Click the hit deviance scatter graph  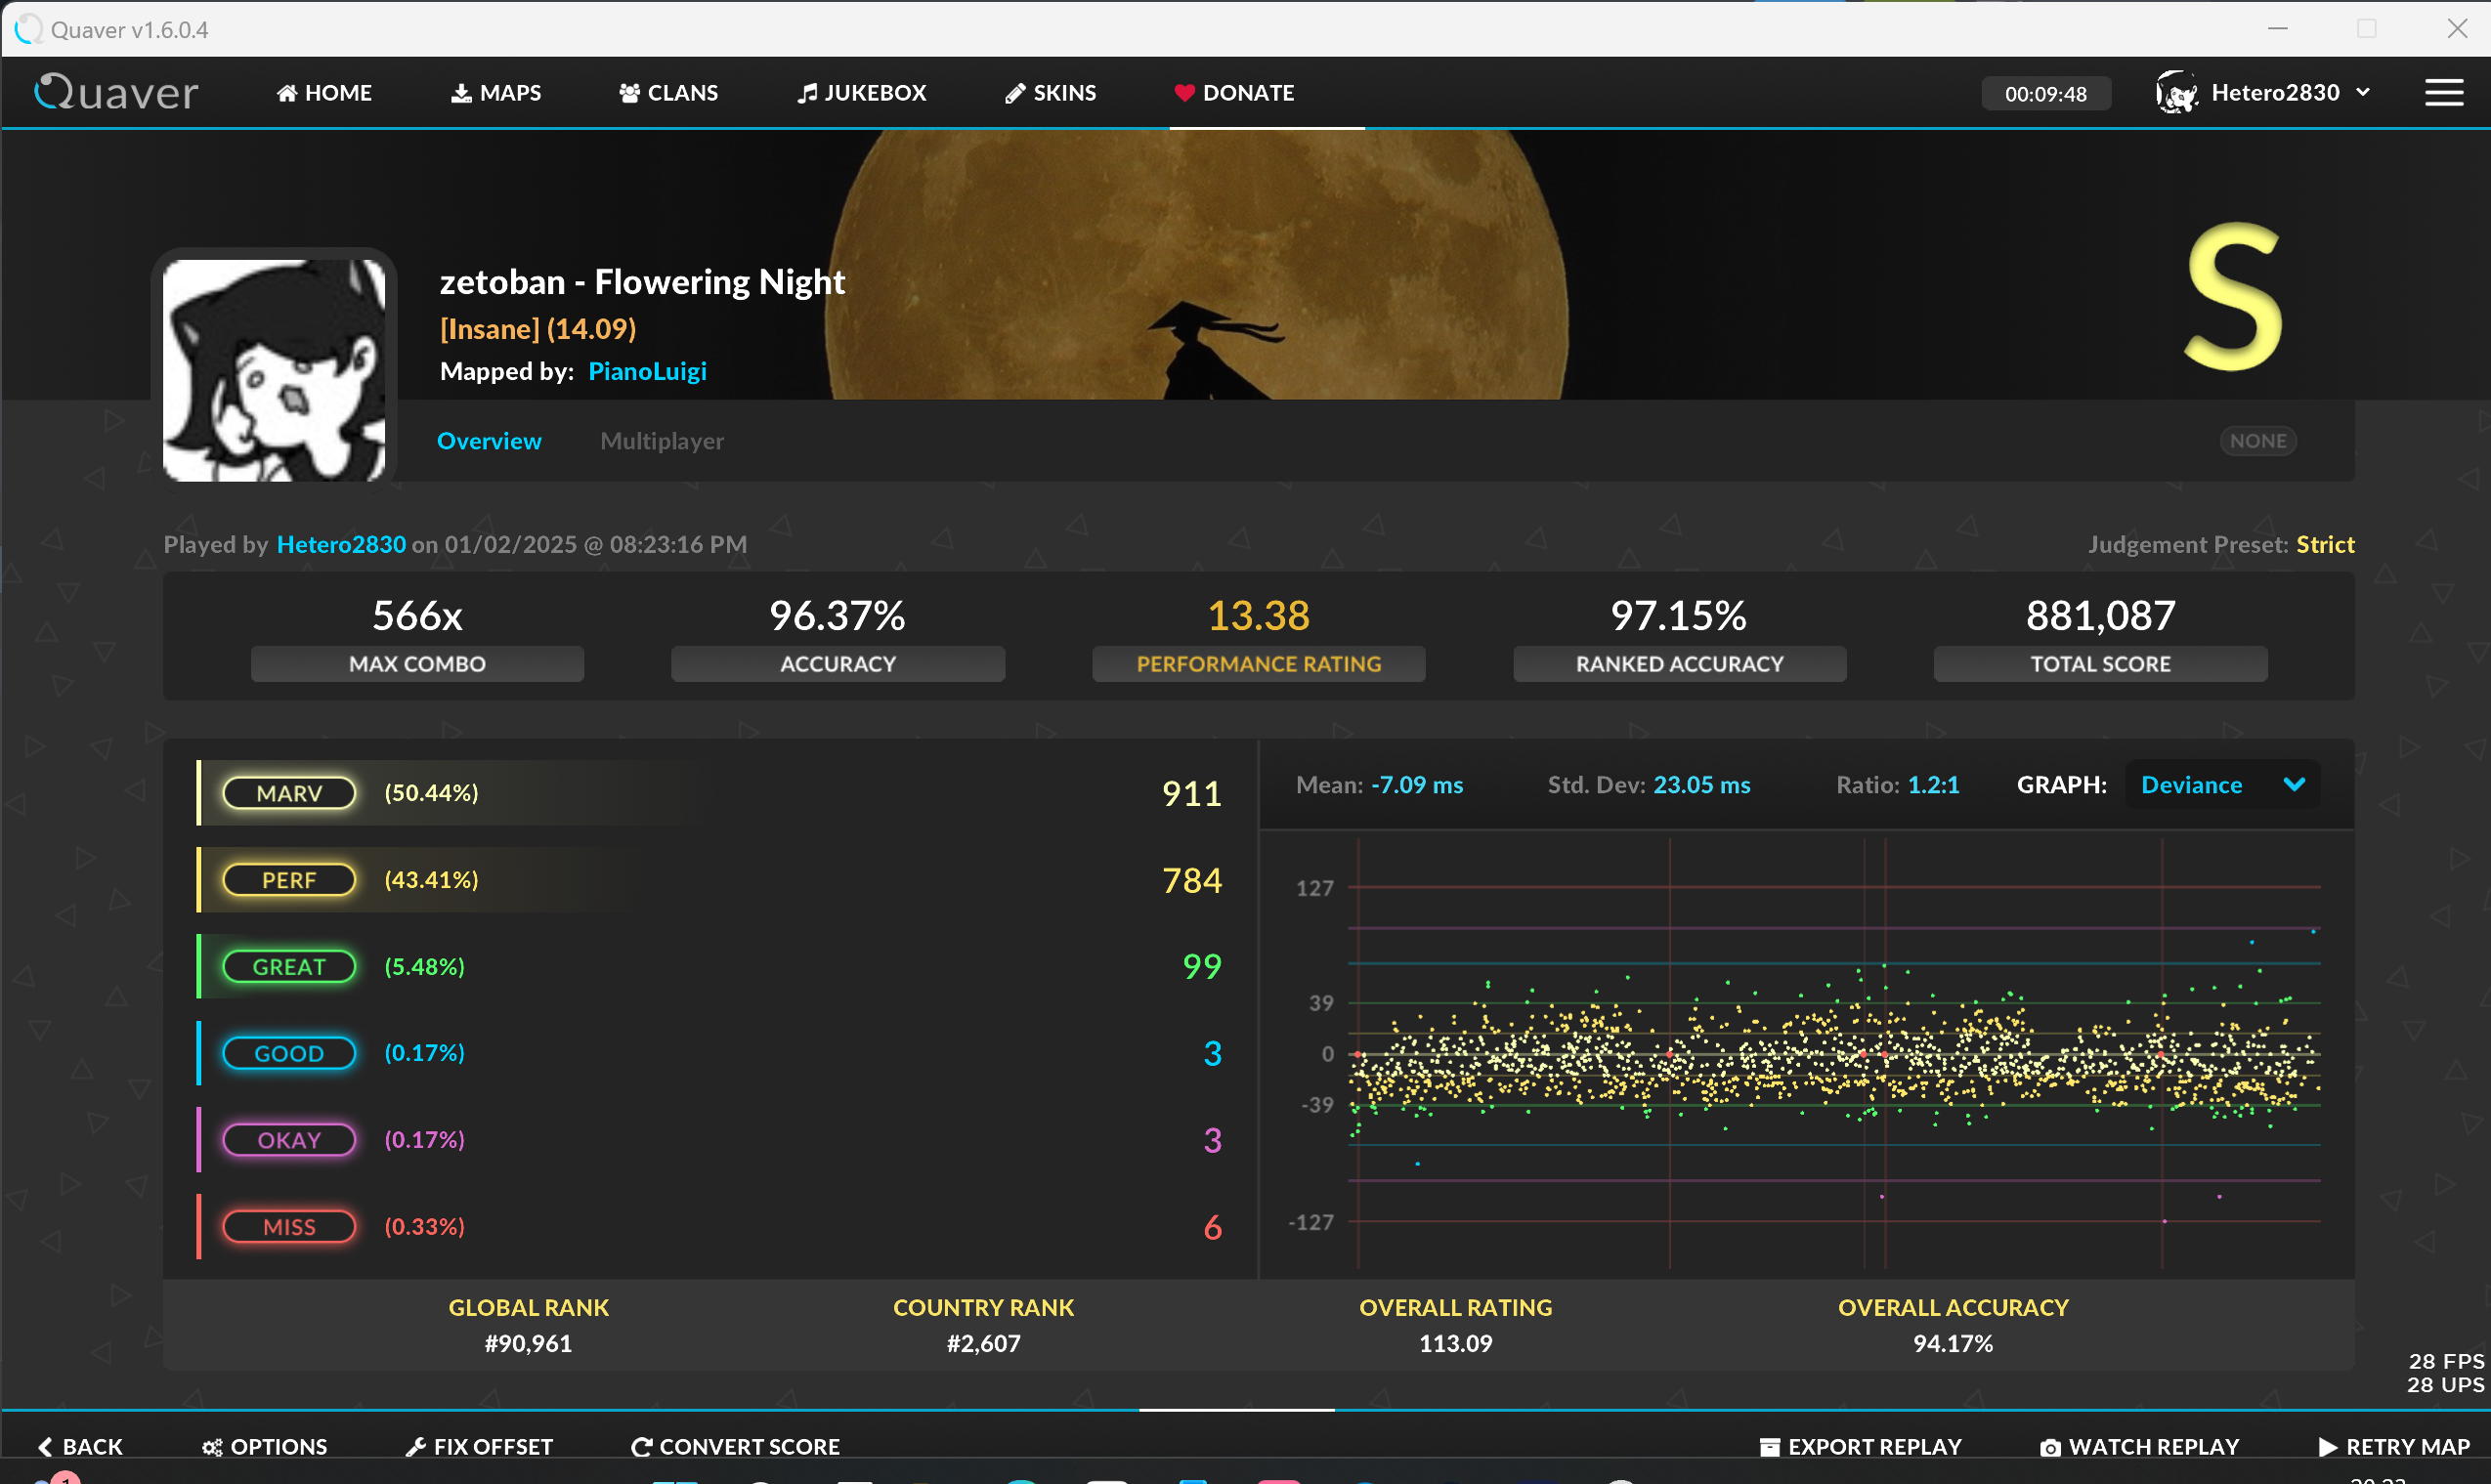point(1833,1054)
